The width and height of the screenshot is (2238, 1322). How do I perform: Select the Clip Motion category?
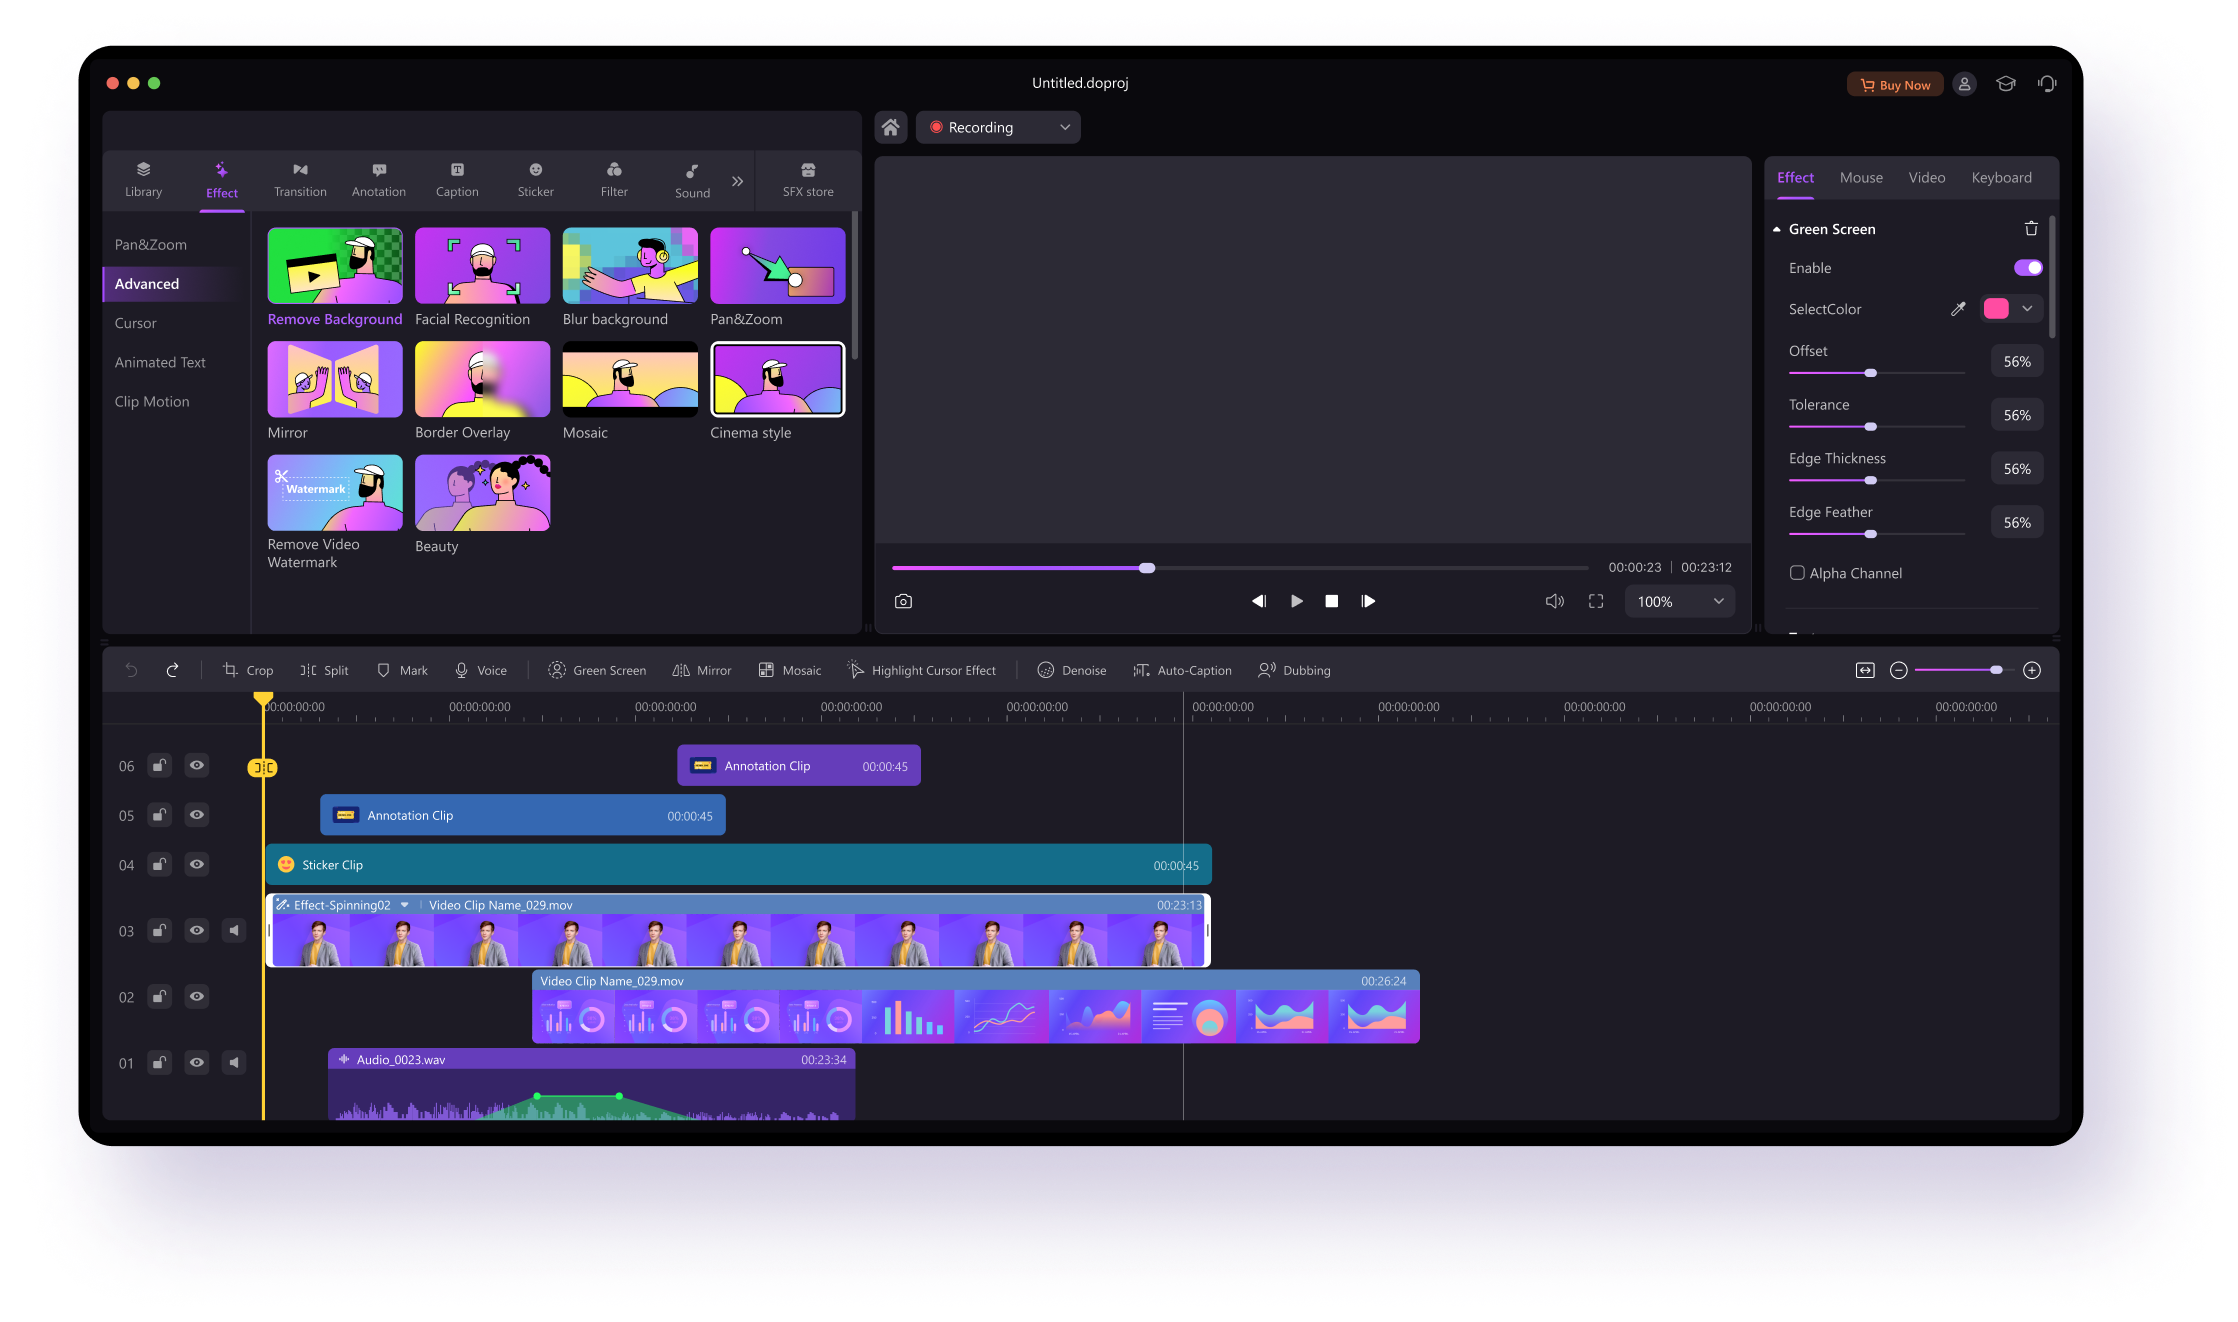152,401
